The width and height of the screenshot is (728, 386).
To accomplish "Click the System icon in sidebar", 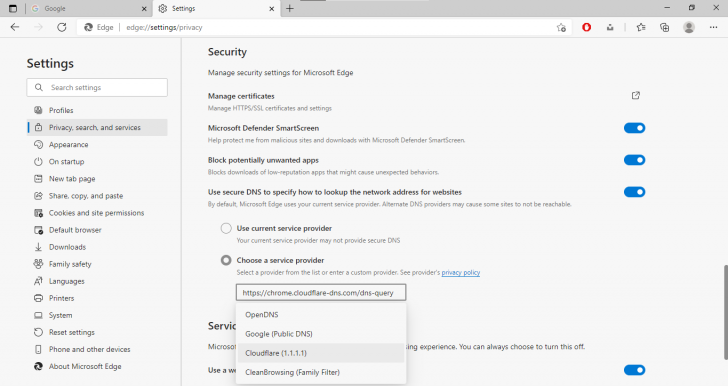I will click(38, 315).
